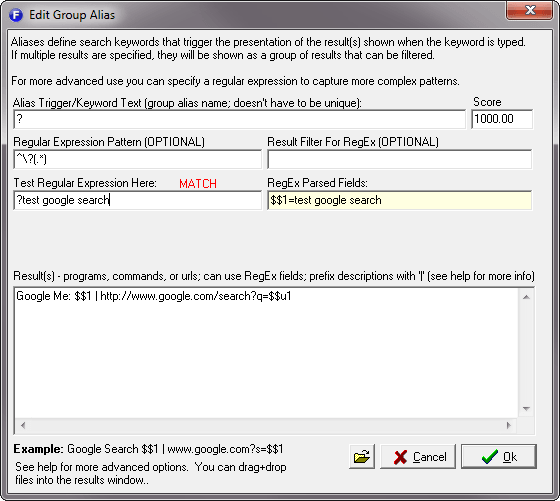
Task: Click the results scrollbar up arrow
Action: click(526, 297)
